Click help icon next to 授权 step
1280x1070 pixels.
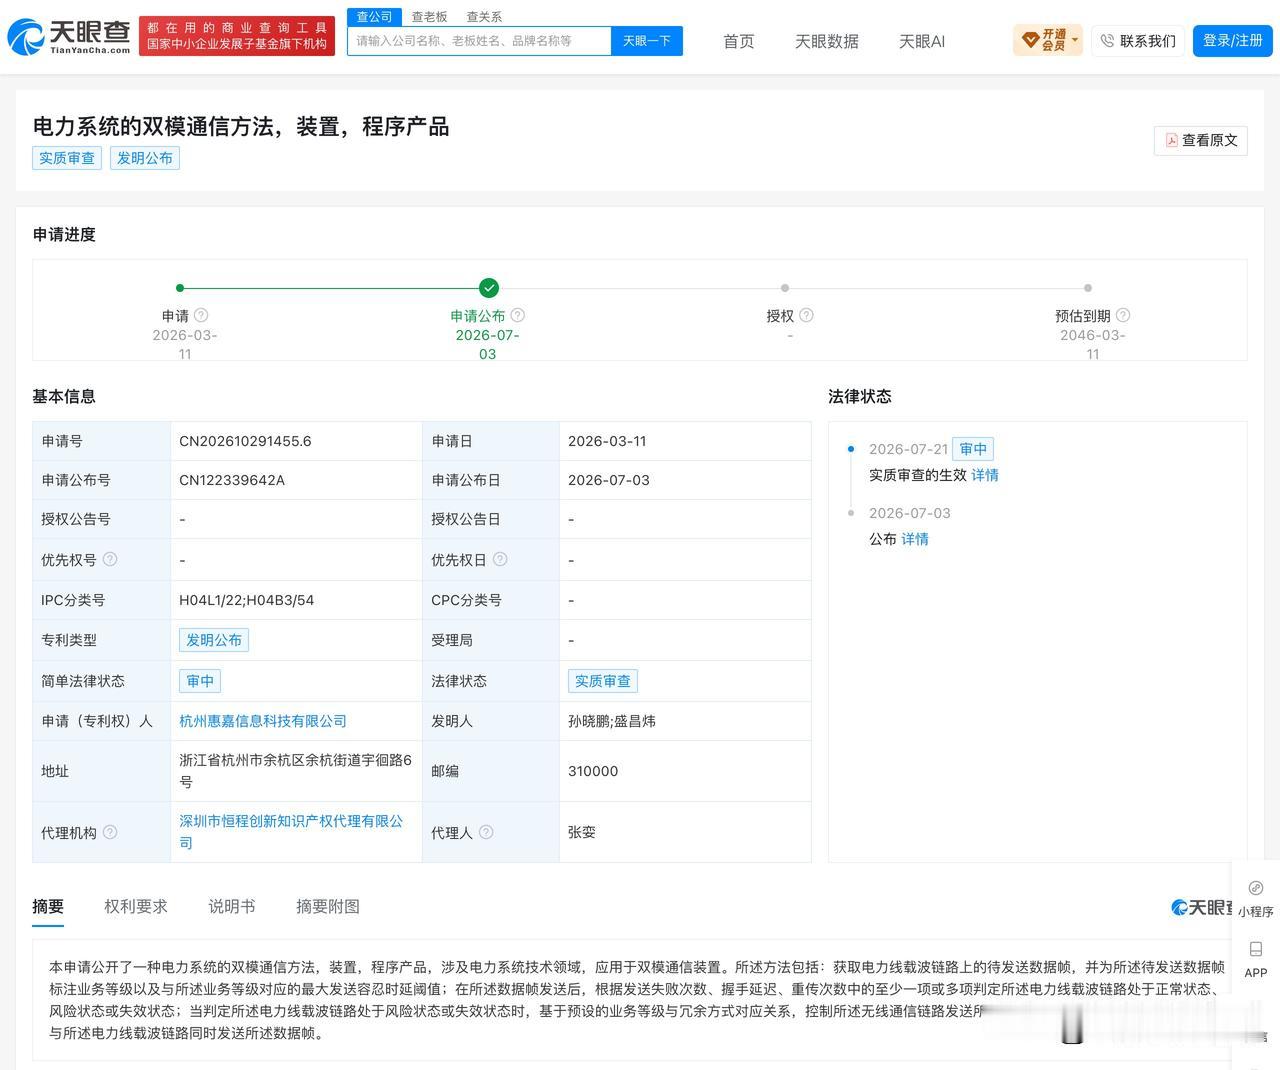806,315
